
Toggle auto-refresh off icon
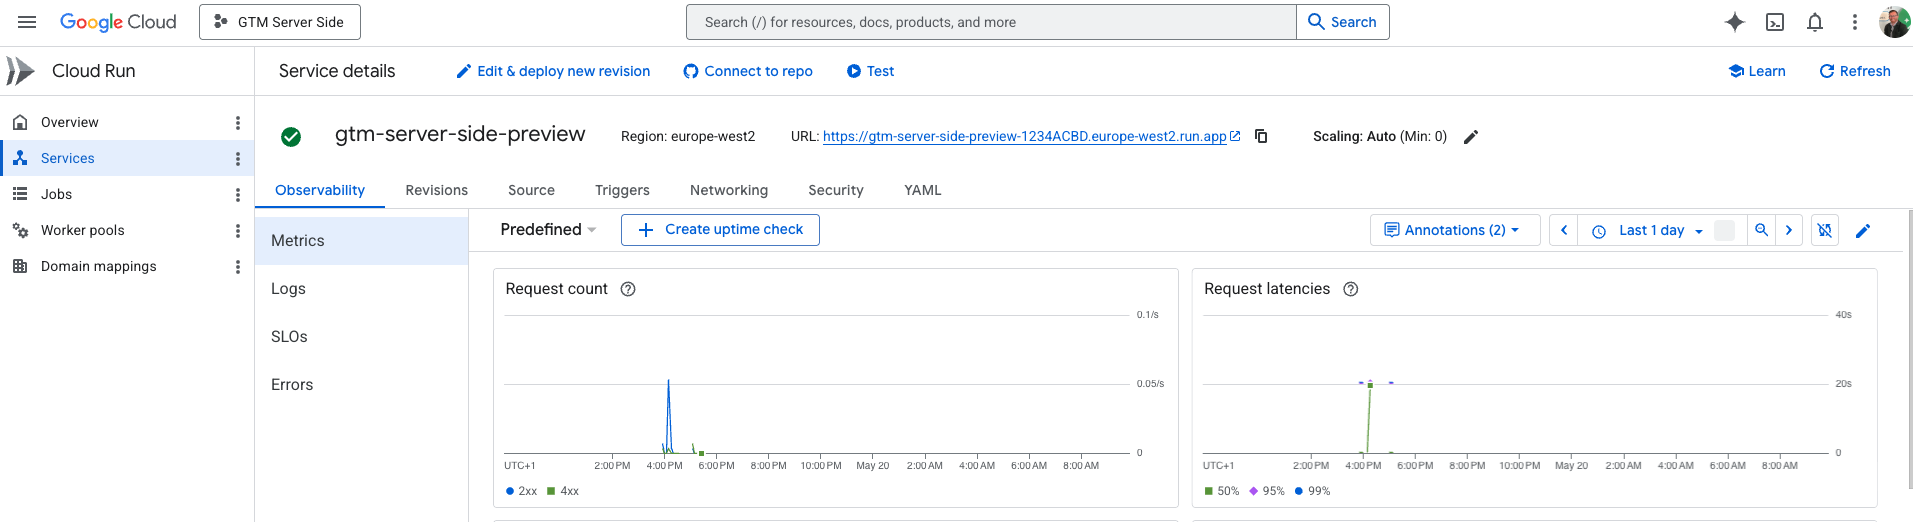point(1825,230)
